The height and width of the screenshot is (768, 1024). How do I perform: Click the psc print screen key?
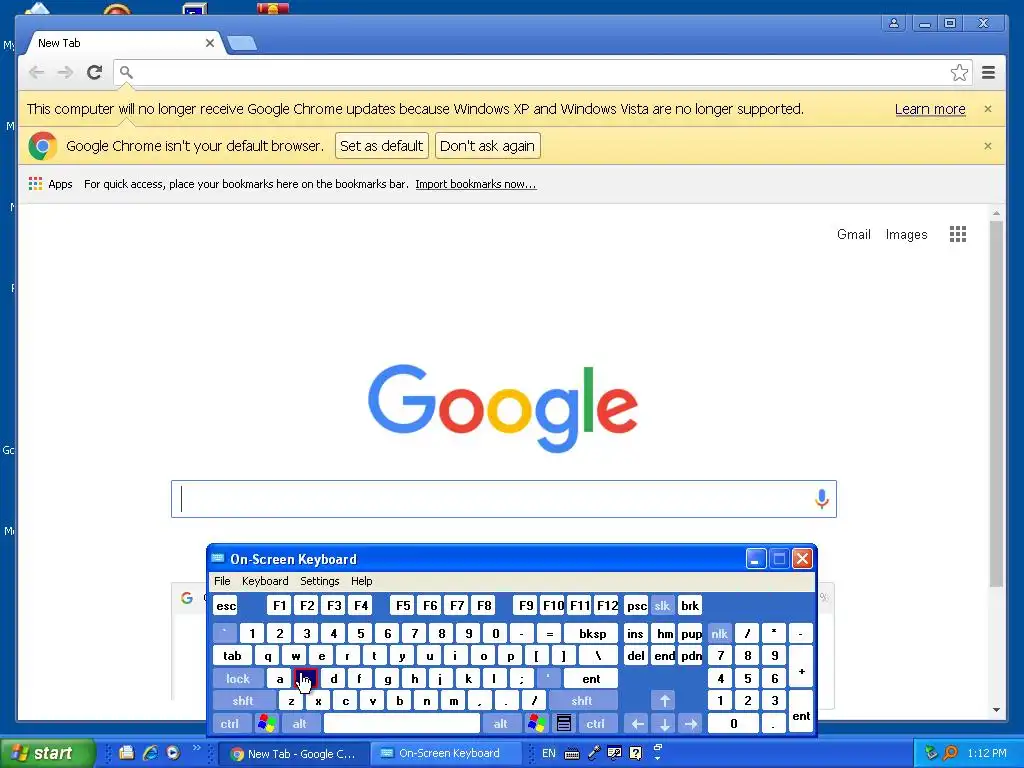(636, 605)
